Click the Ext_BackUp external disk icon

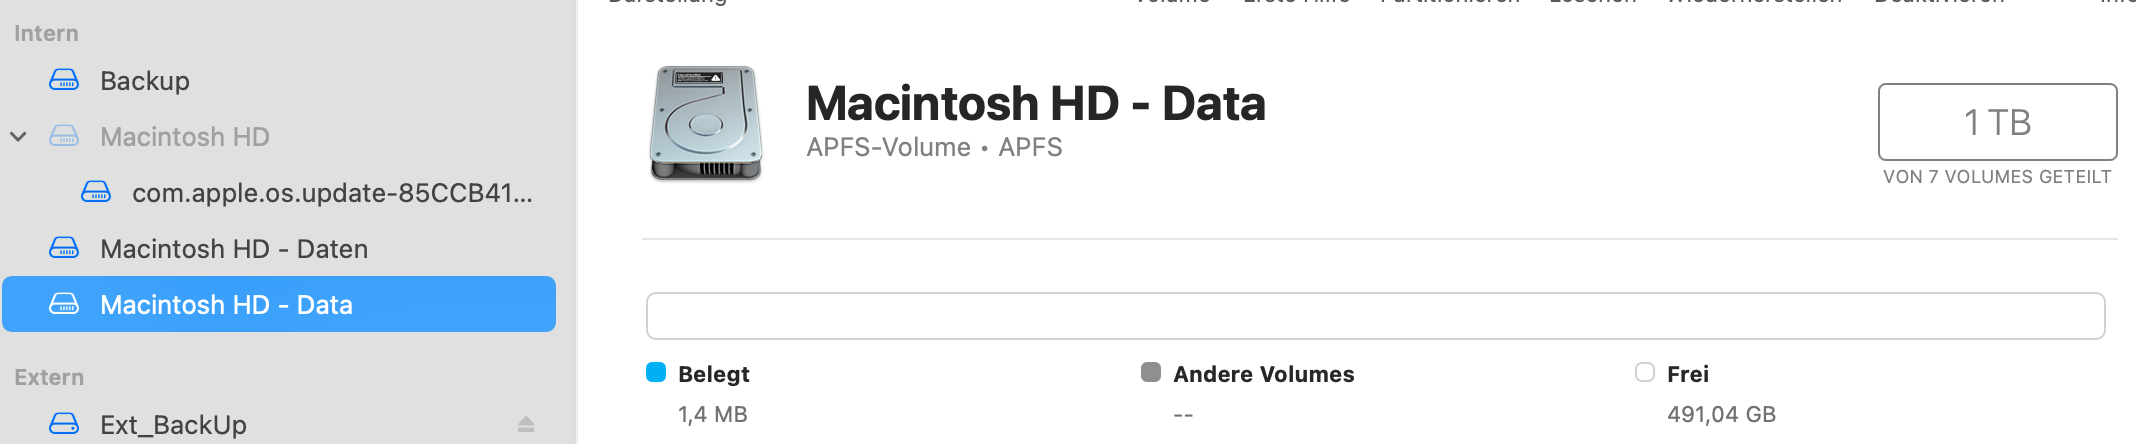point(64,424)
